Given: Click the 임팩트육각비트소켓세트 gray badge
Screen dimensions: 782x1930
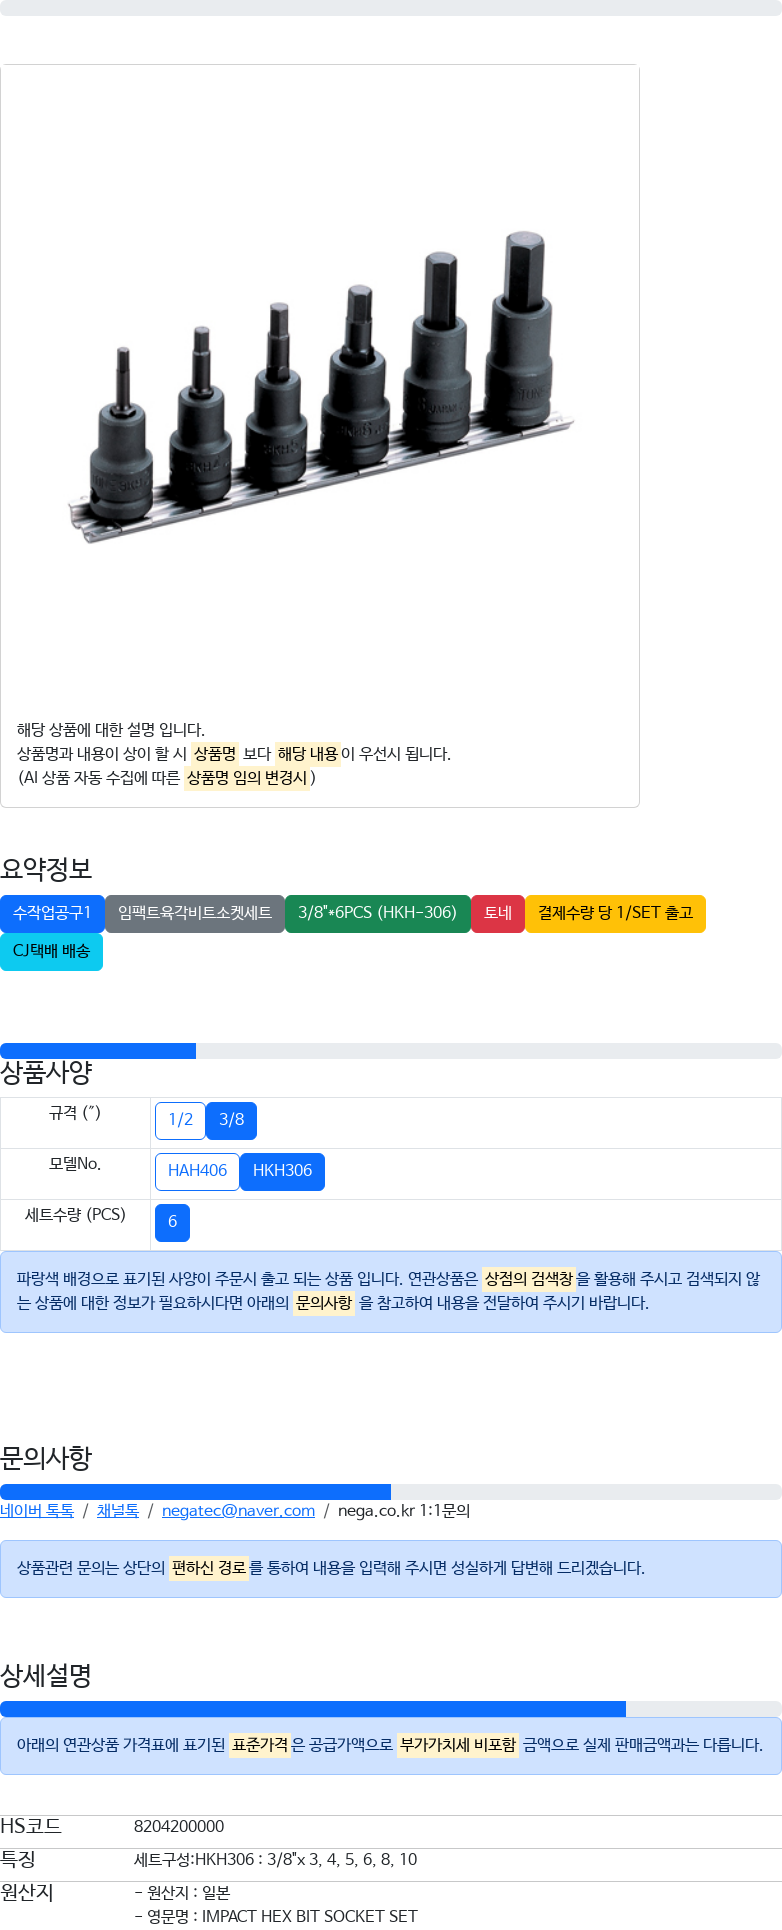Looking at the screenshot, I should [195, 914].
